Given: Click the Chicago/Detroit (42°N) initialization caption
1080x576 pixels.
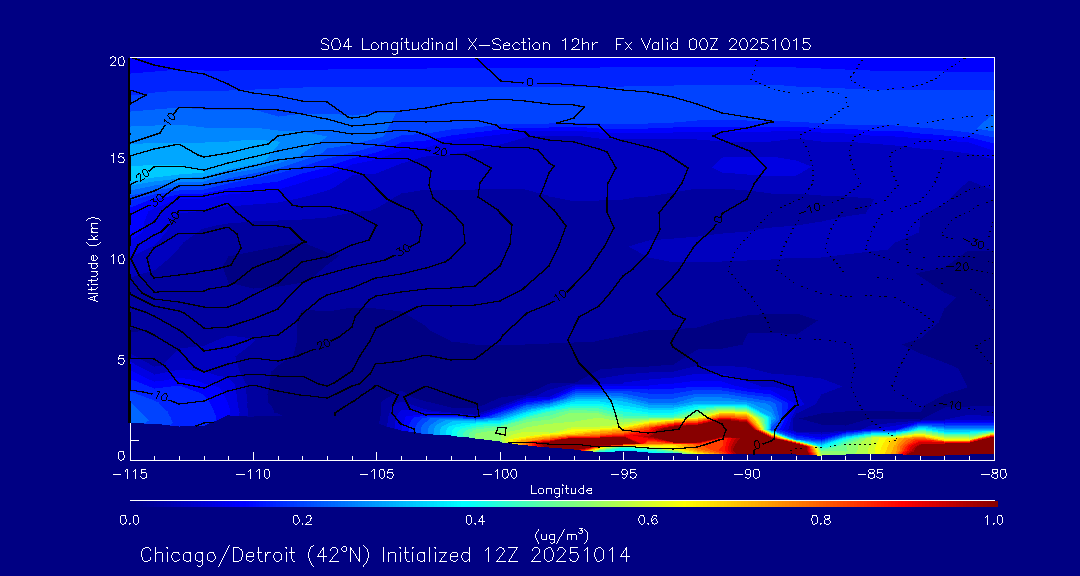Looking at the screenshot, I should (385, 554).
